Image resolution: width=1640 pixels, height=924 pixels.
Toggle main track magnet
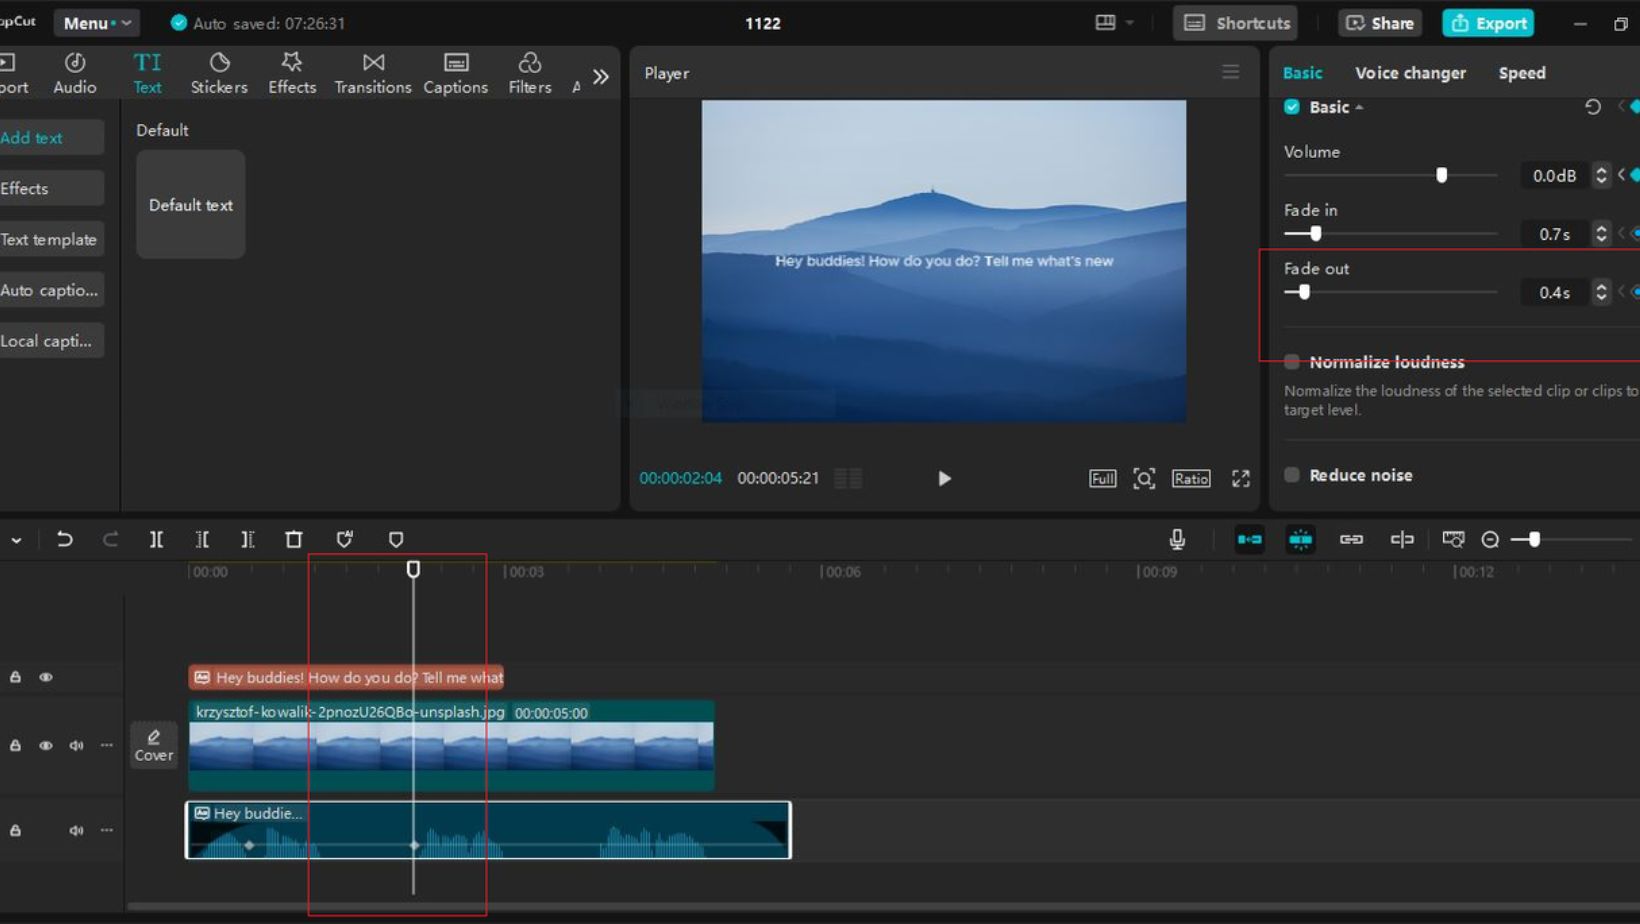click(1250, 539)
